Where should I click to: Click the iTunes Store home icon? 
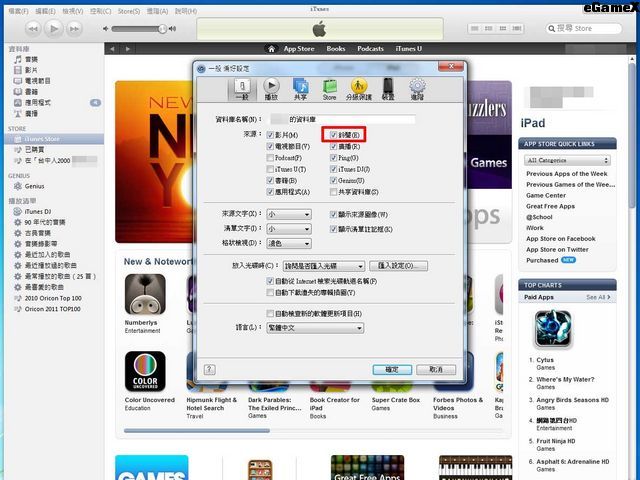click(x=271, y=49)
